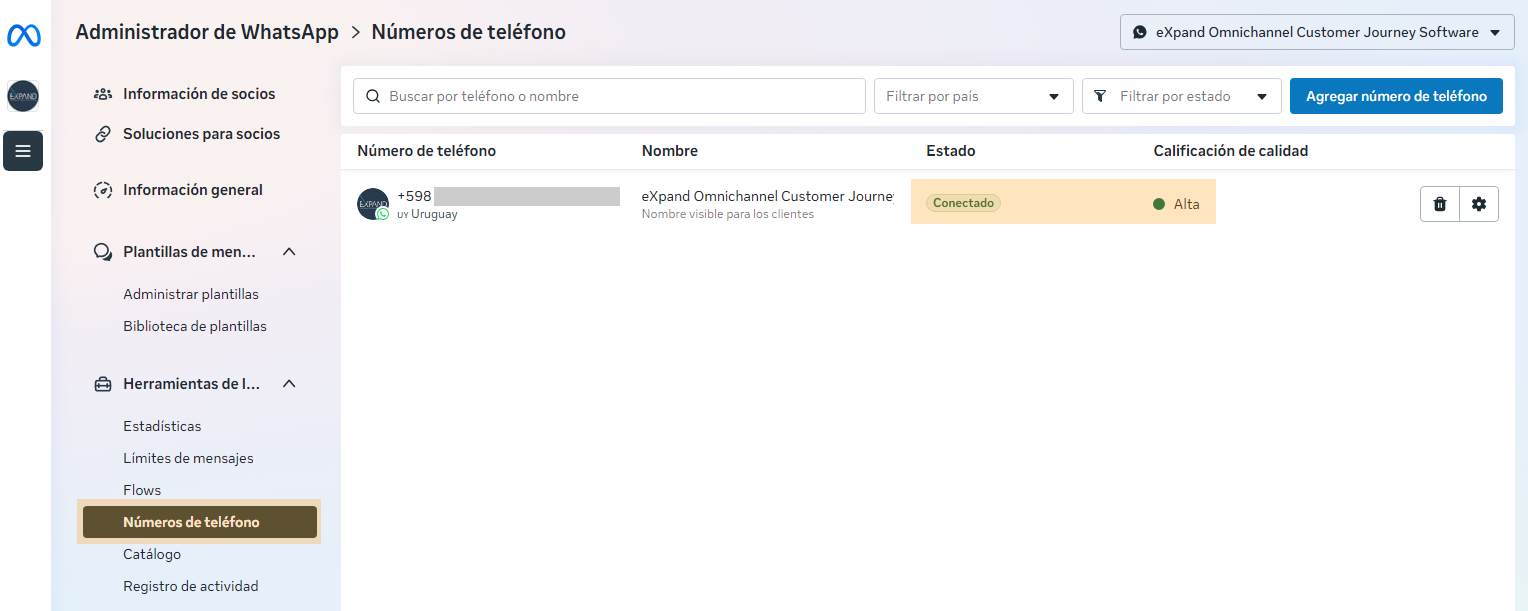Click the Meta logo icon
Image resolution: width=1528 pixels, height=611 pixels.
click(23, 36)
